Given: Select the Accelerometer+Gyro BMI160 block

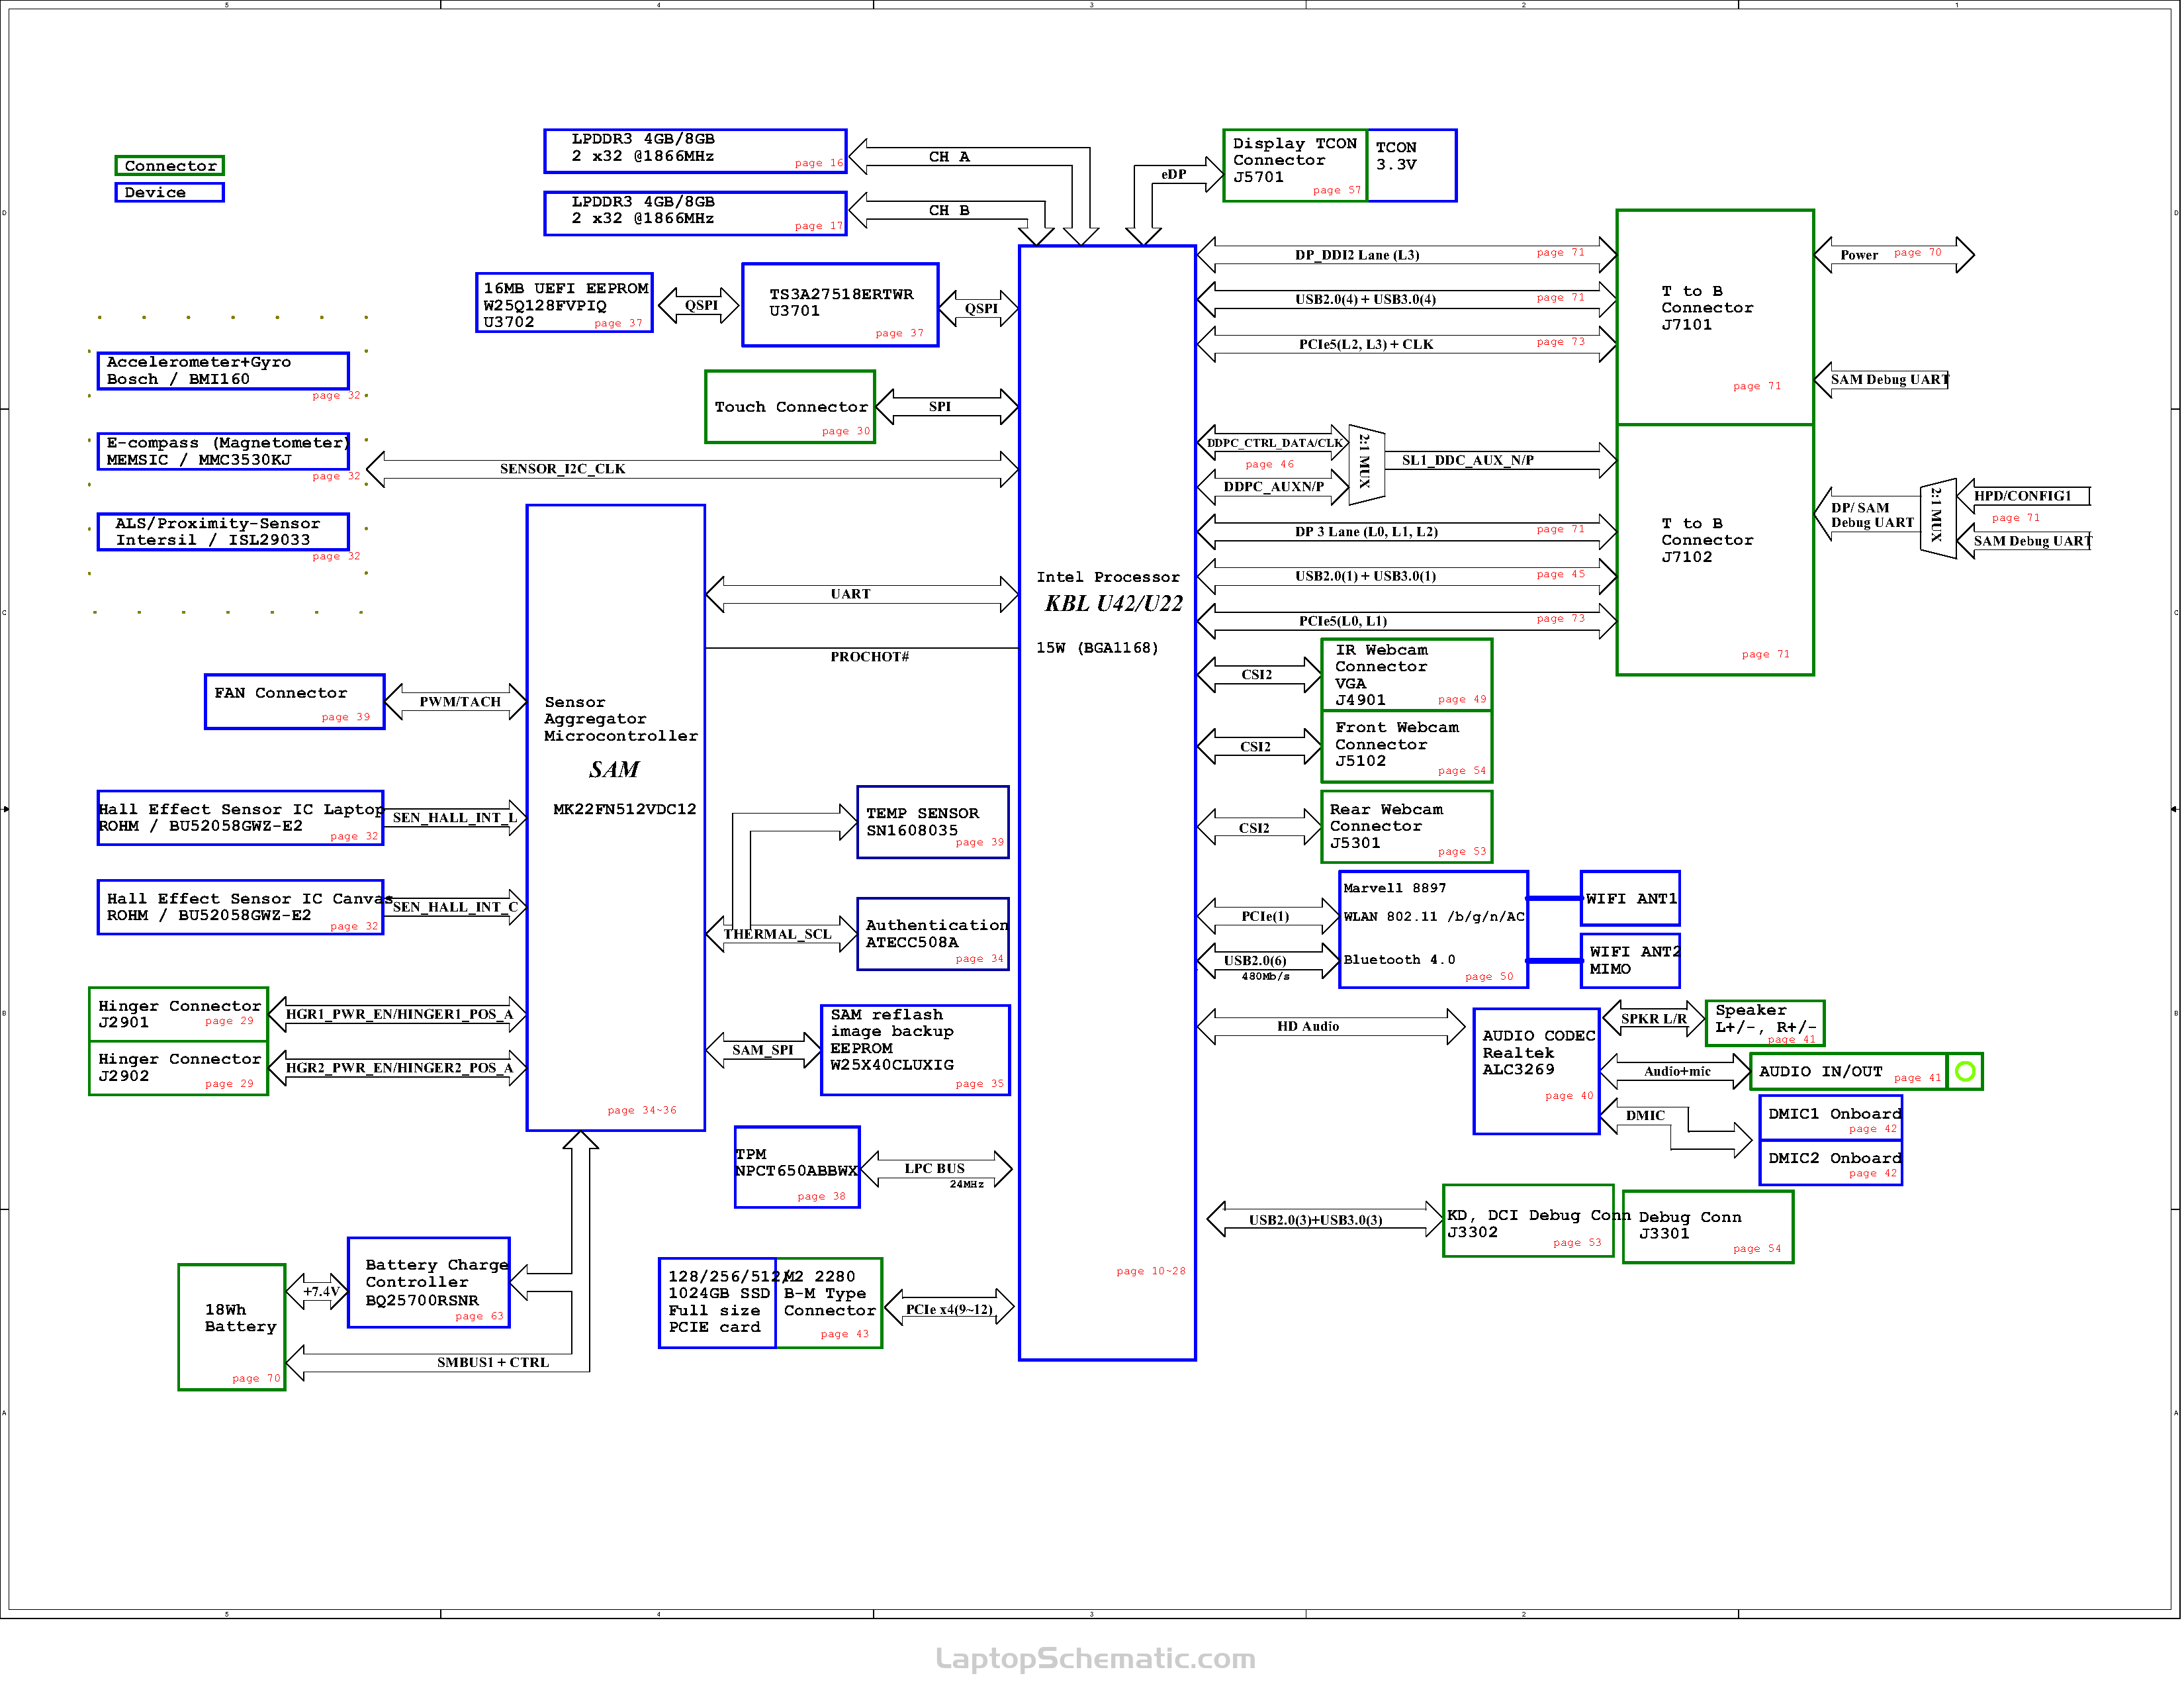Looking at the screenshot, I should [x=223, y=370].
